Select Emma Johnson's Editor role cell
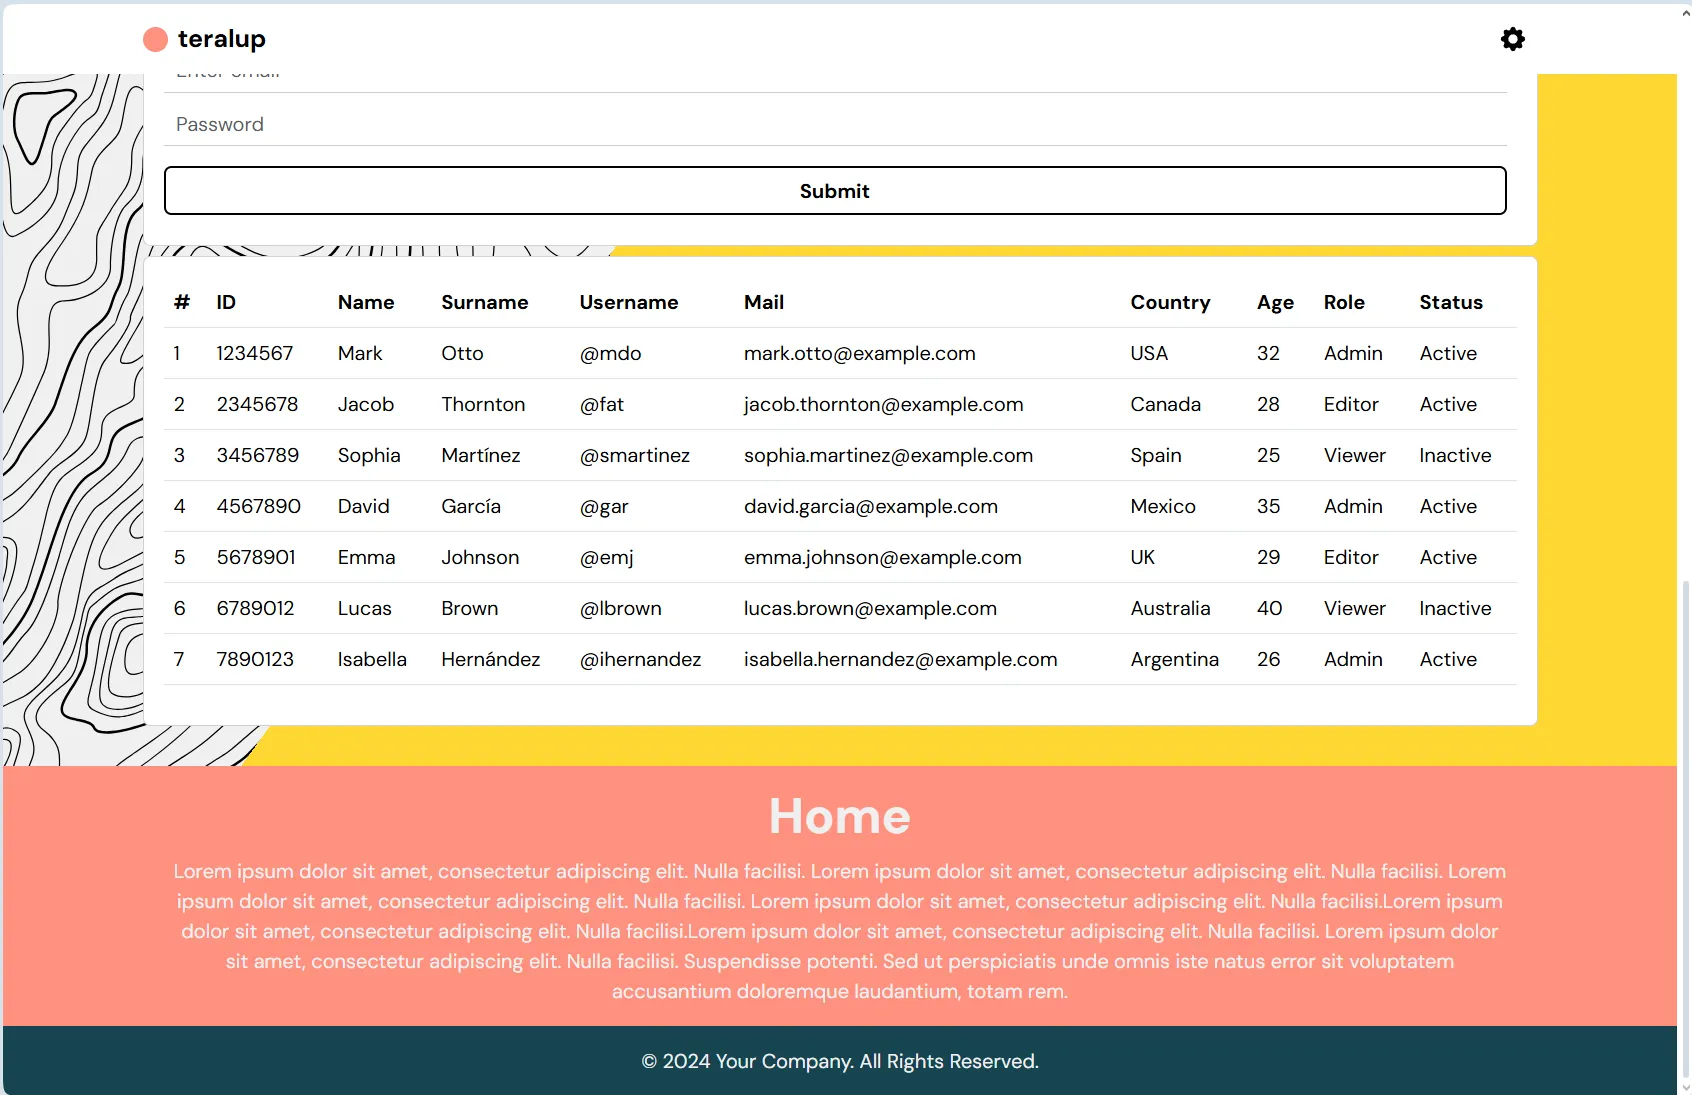The image size is (1692, 1095). 1351,557
